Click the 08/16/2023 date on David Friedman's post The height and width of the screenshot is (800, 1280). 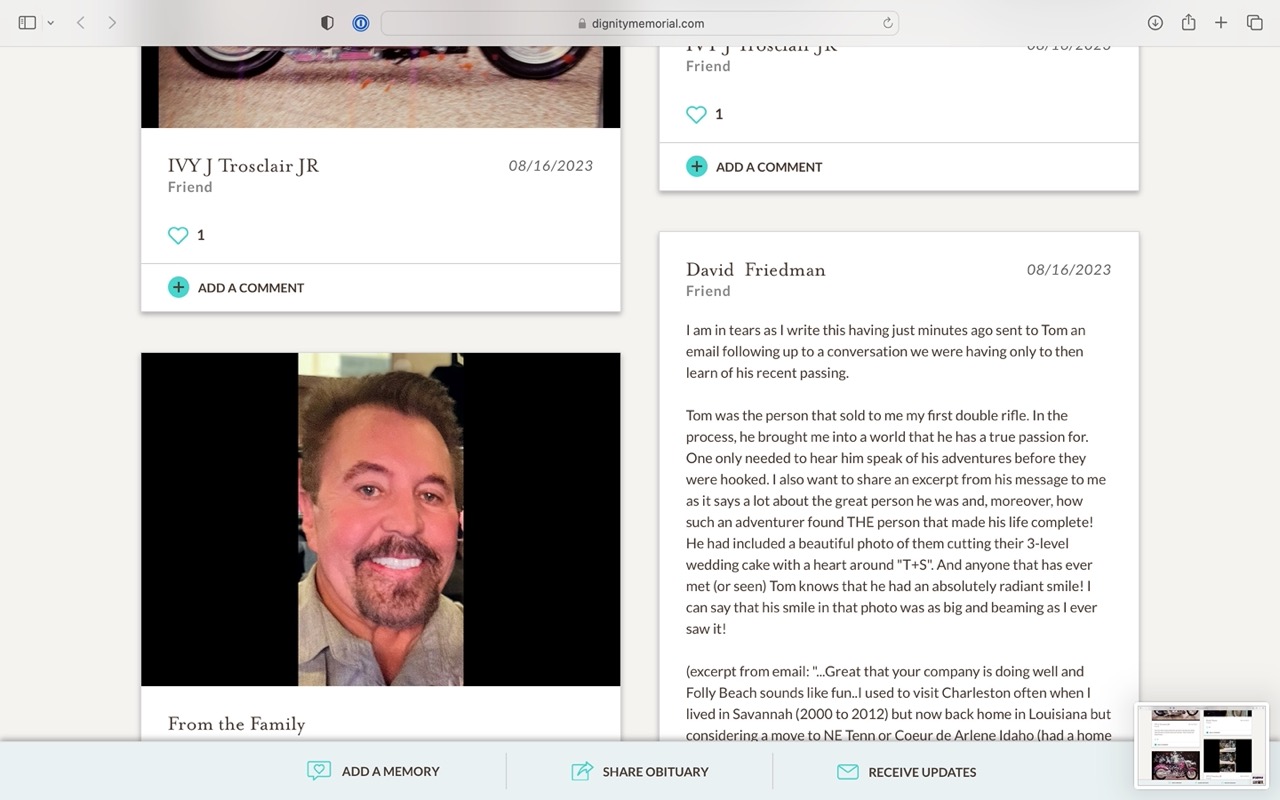point(1069,270)
